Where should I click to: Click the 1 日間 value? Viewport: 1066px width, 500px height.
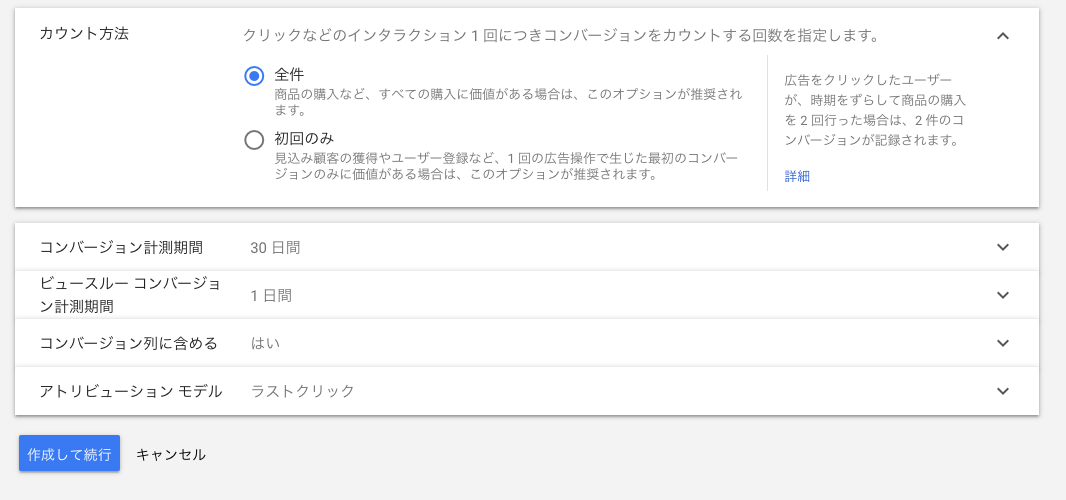coord(271,295)
